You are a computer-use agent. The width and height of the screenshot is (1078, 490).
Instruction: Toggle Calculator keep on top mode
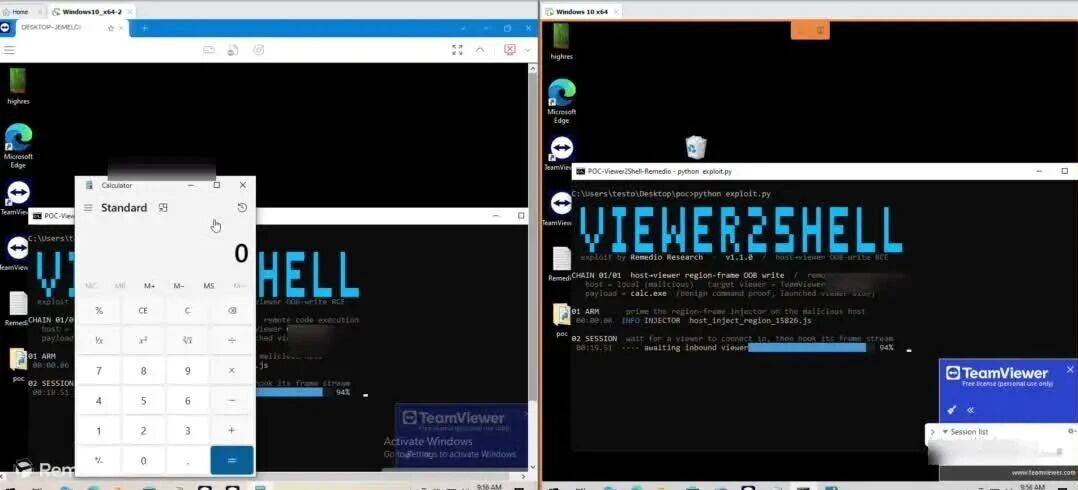click(x=163, y=208)
